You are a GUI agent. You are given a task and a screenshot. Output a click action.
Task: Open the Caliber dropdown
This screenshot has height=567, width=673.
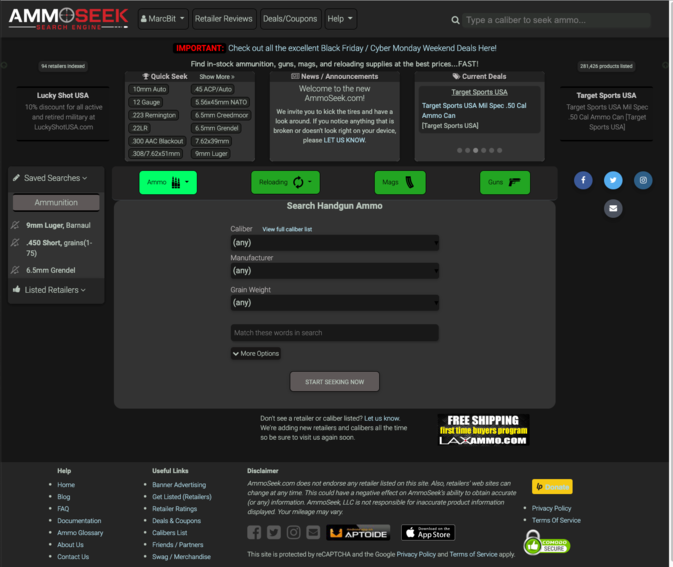[x=334, y=243]
